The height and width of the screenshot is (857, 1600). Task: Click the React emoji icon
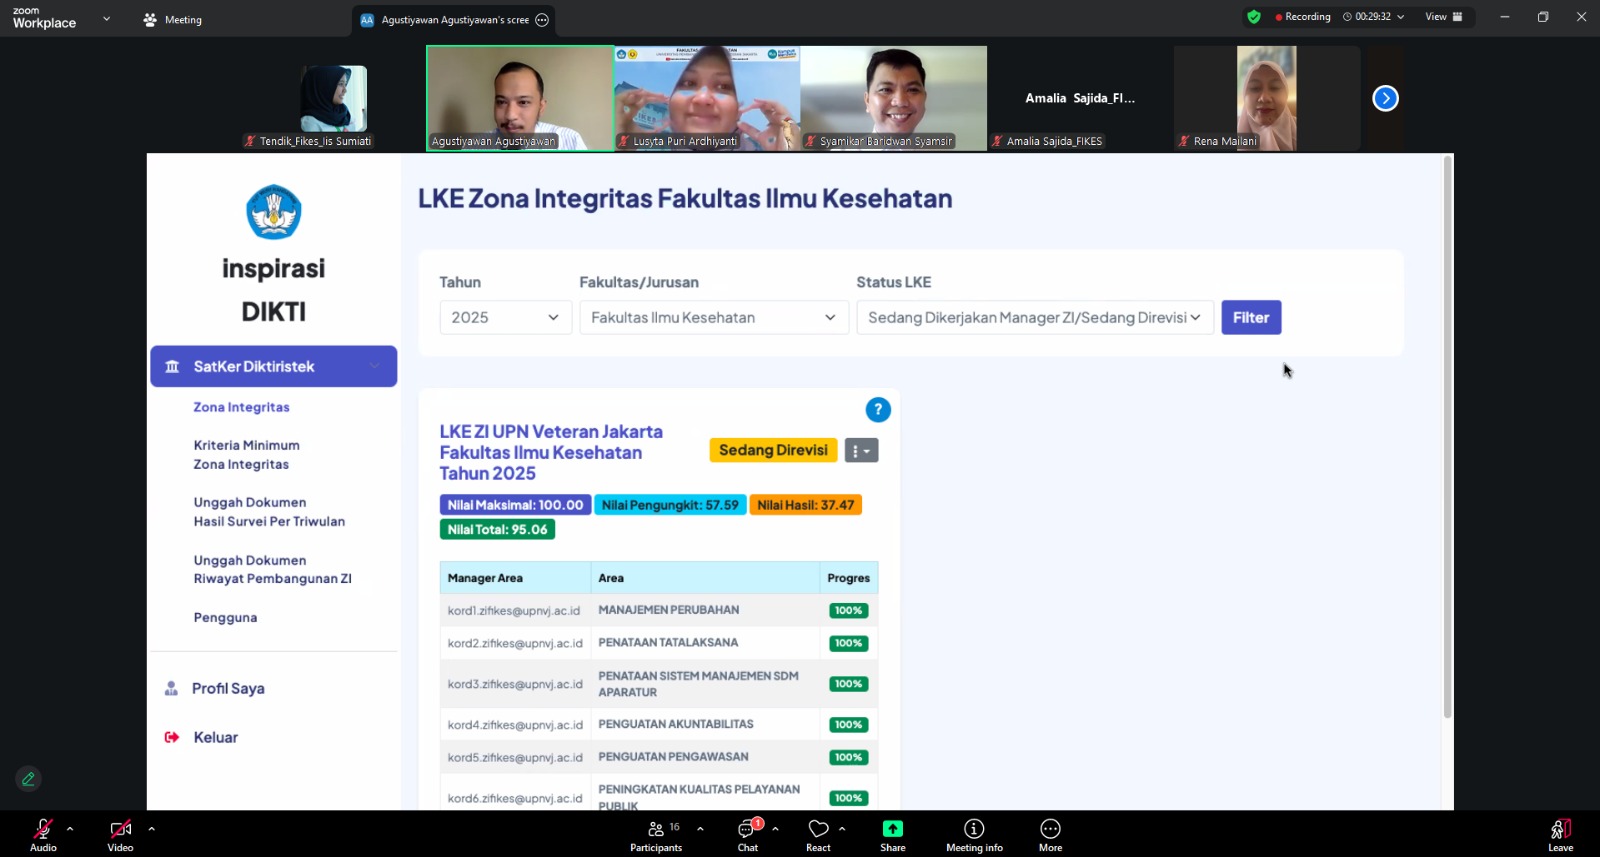[x=818, y=829]
